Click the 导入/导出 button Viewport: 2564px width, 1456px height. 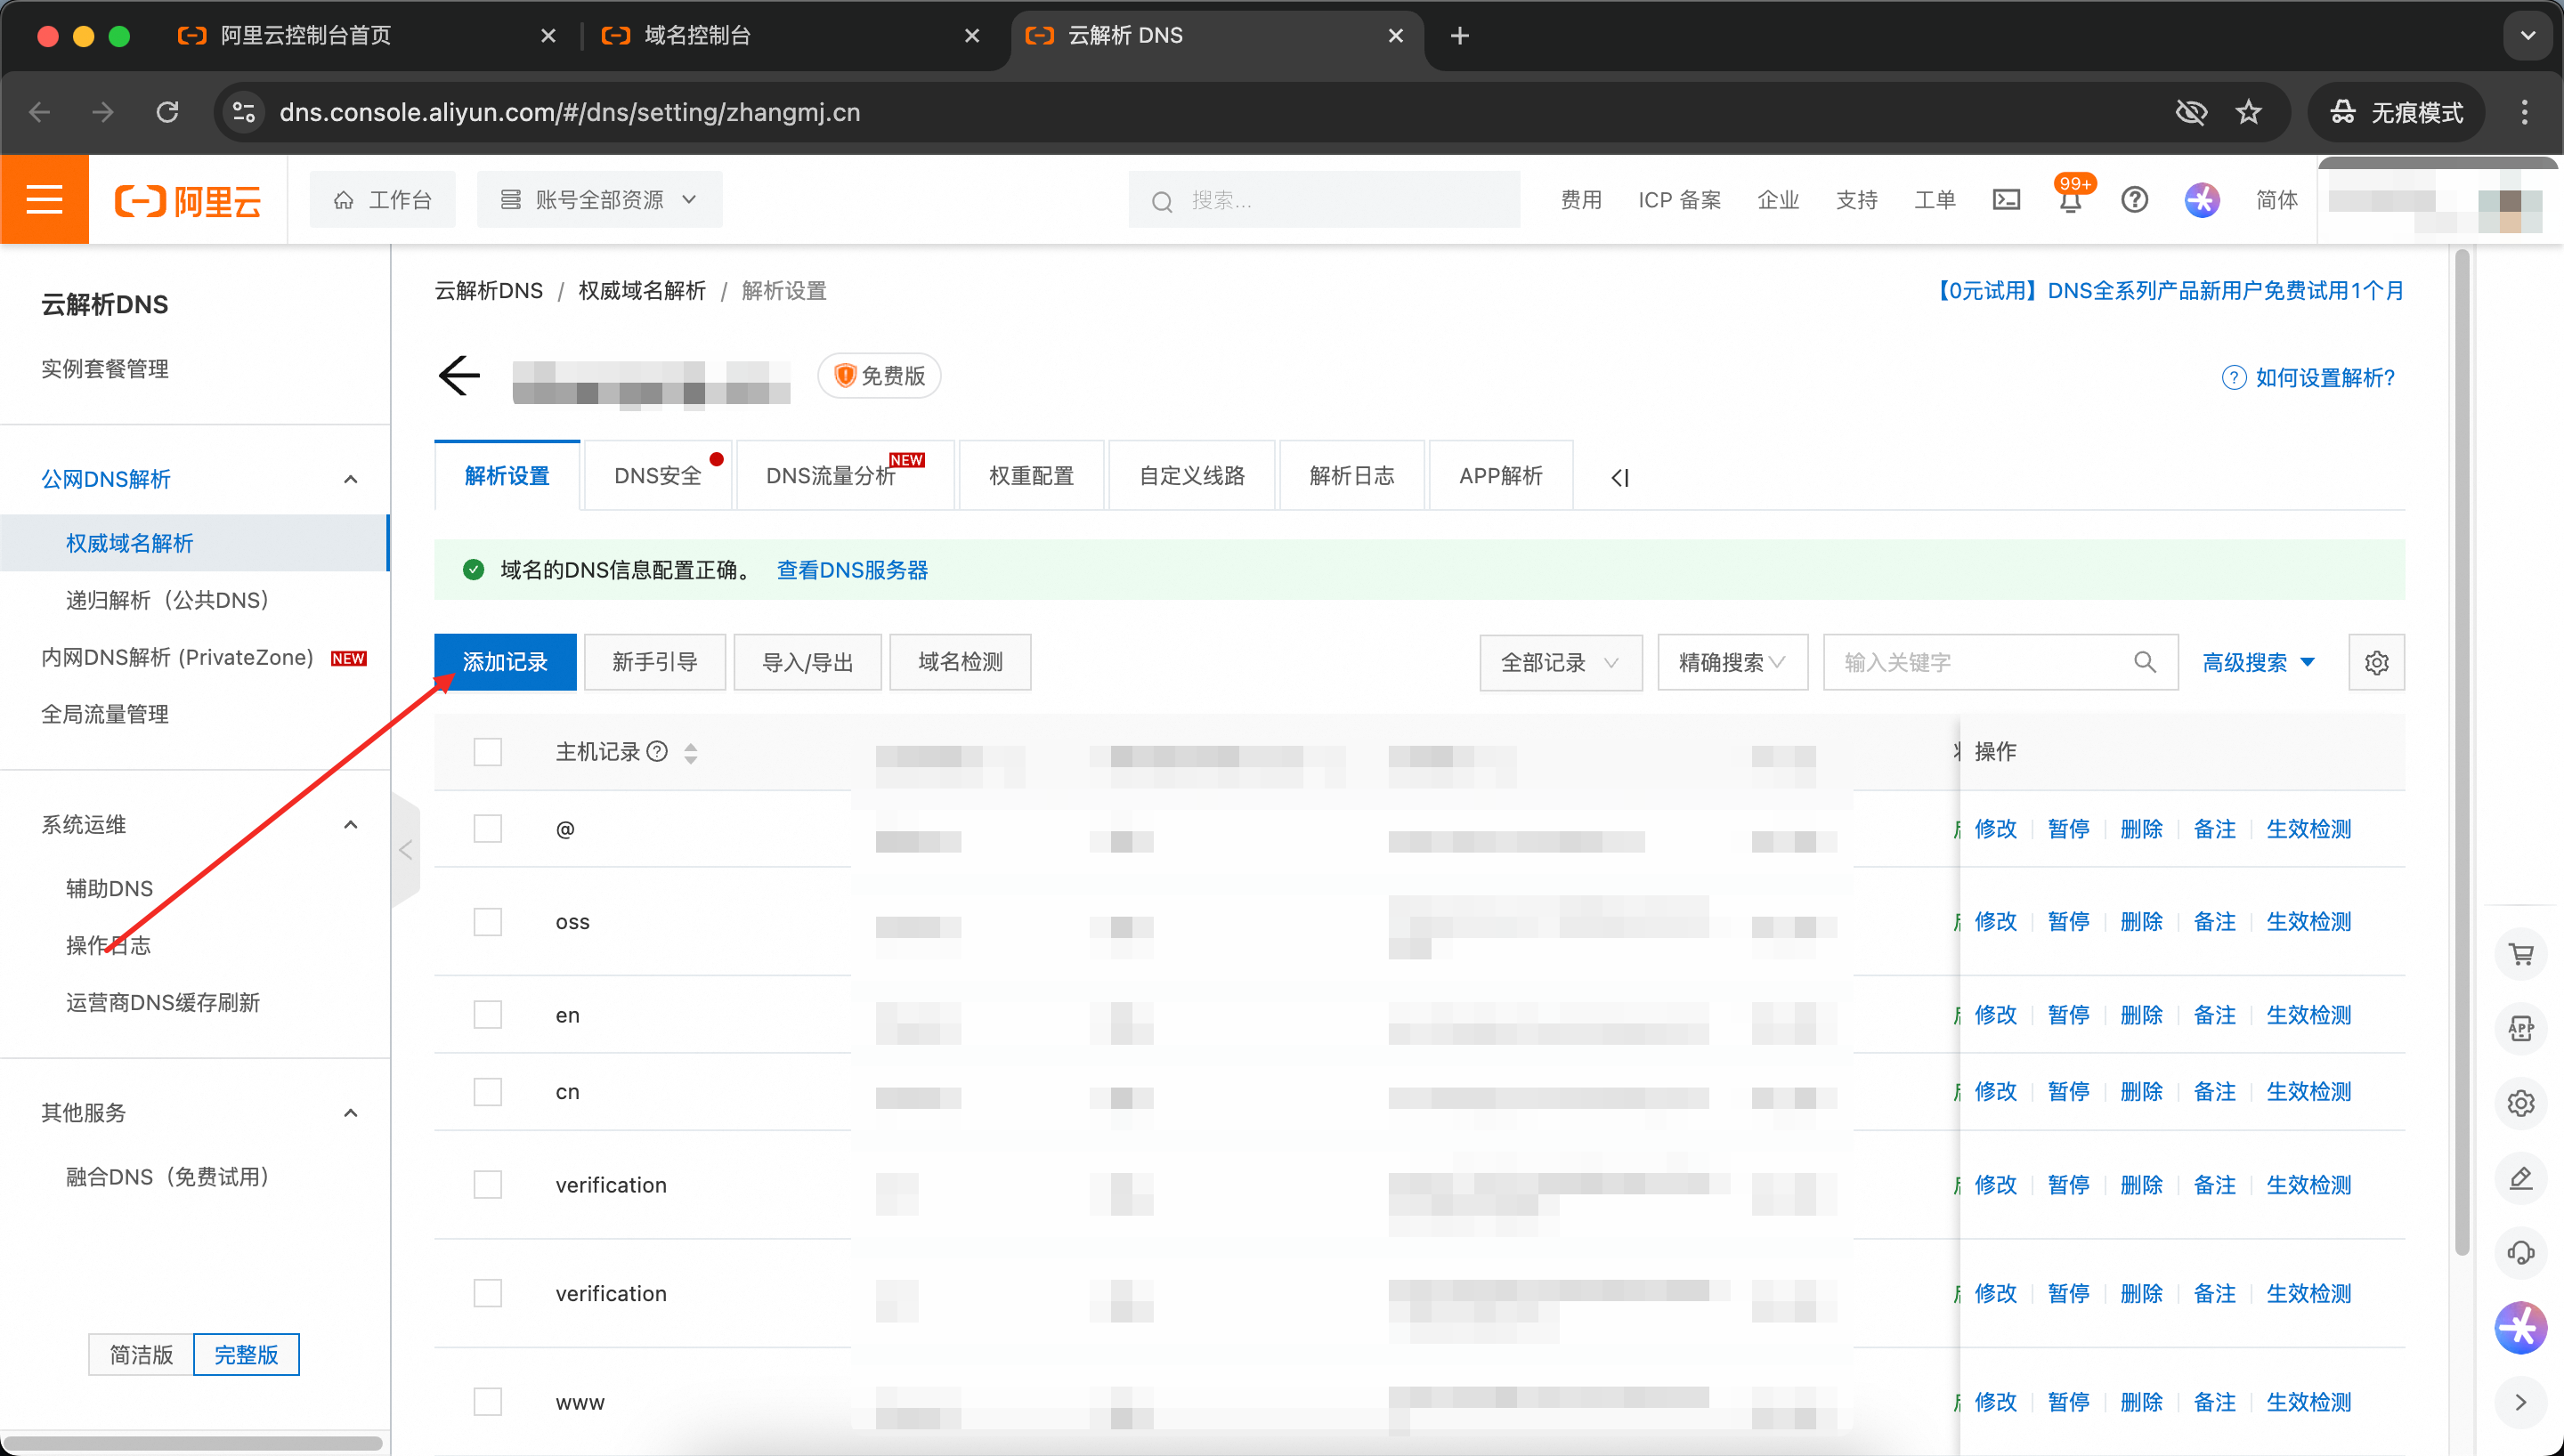click(x=808, y=662)
